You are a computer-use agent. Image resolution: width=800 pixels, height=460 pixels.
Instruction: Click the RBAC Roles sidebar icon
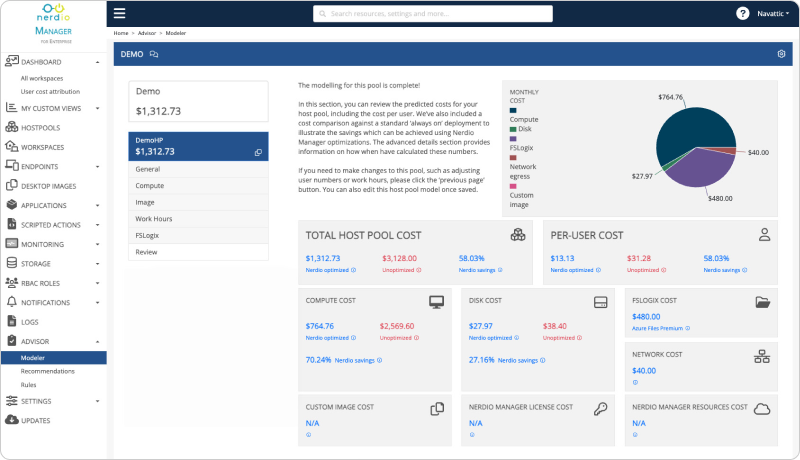[x=12, y=282]
